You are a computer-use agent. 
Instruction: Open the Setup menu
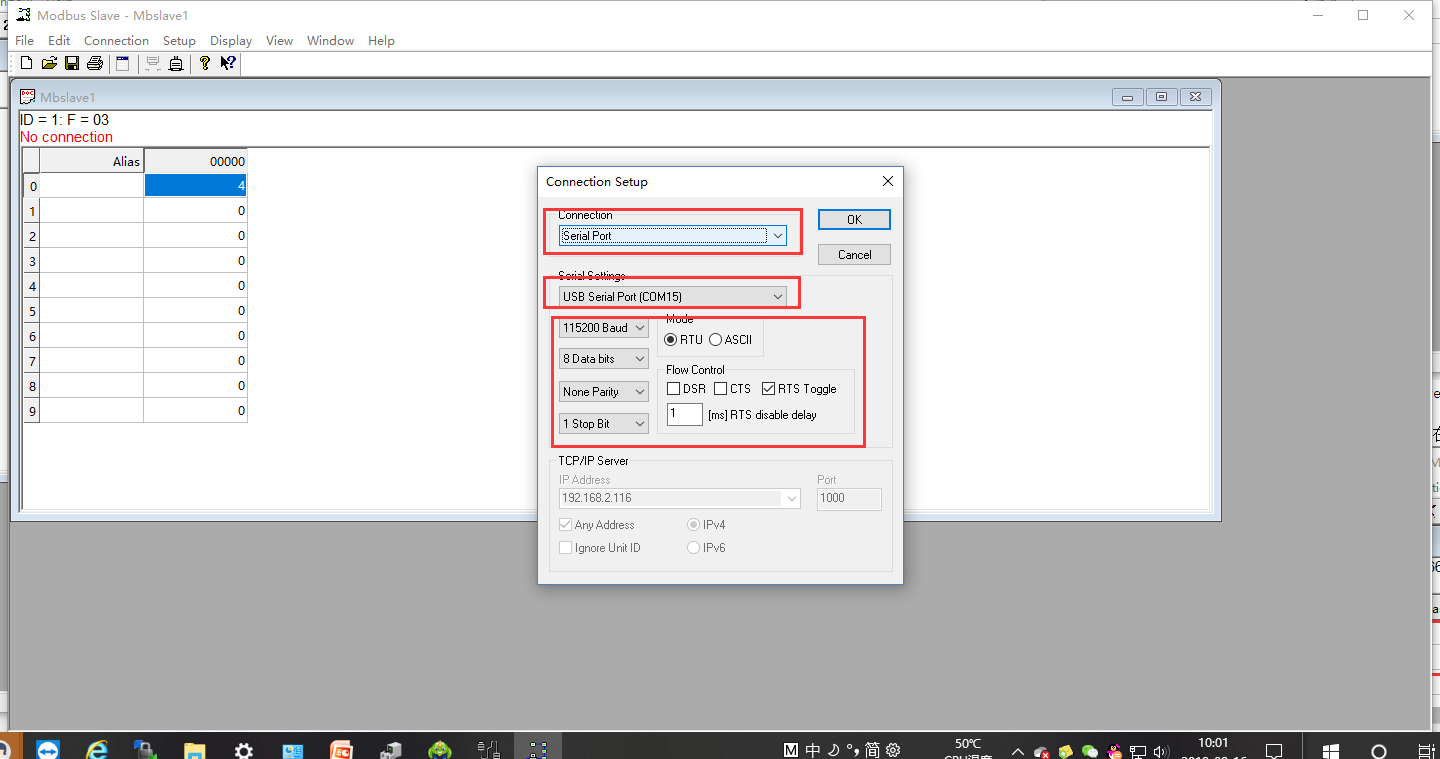coord(179,41)
